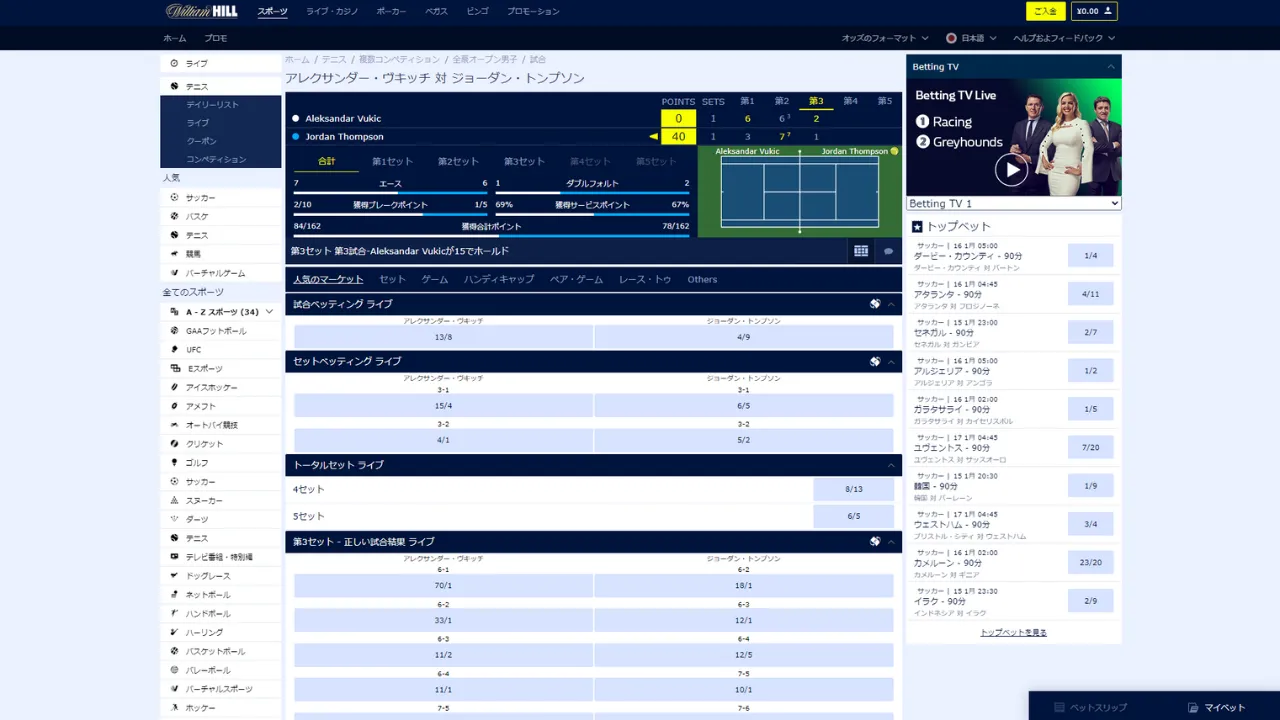1280x720 pixels.
Task: Expand the A - Z スポーツ (34) list
Action: (269, 312)
